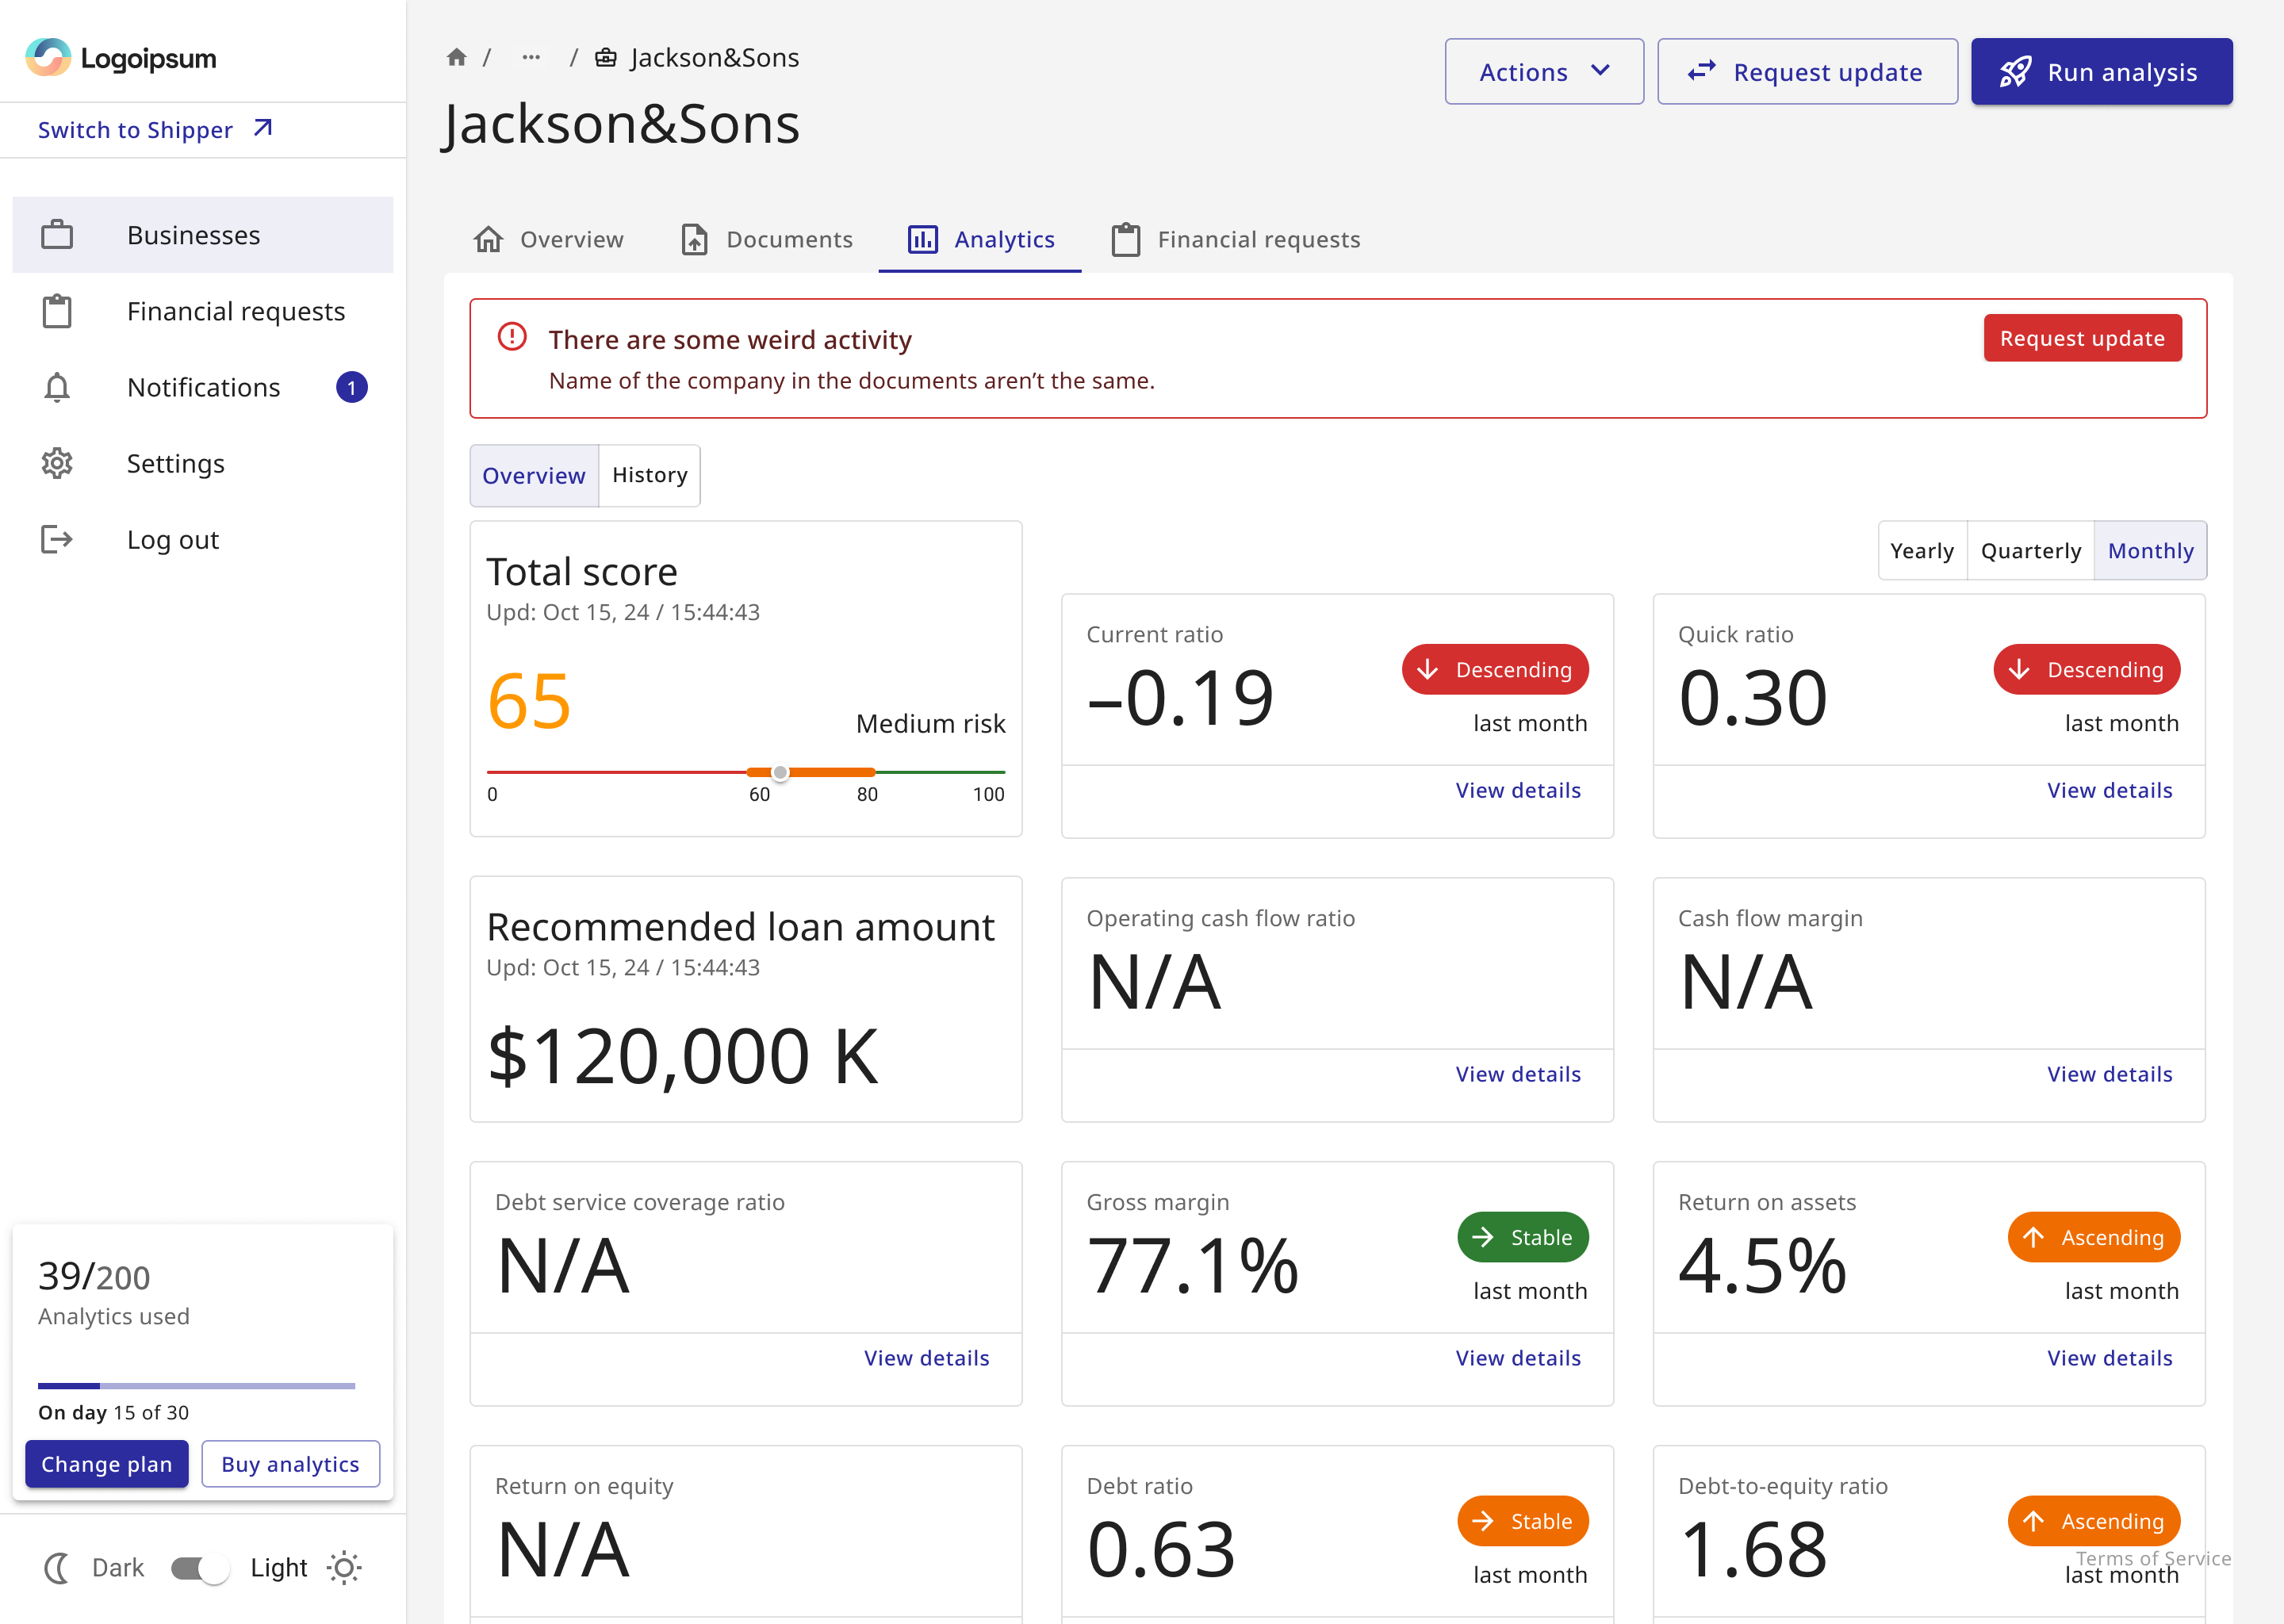Click the Change plan button
The image size is (2284, 1624).
tap(107, 1464)
